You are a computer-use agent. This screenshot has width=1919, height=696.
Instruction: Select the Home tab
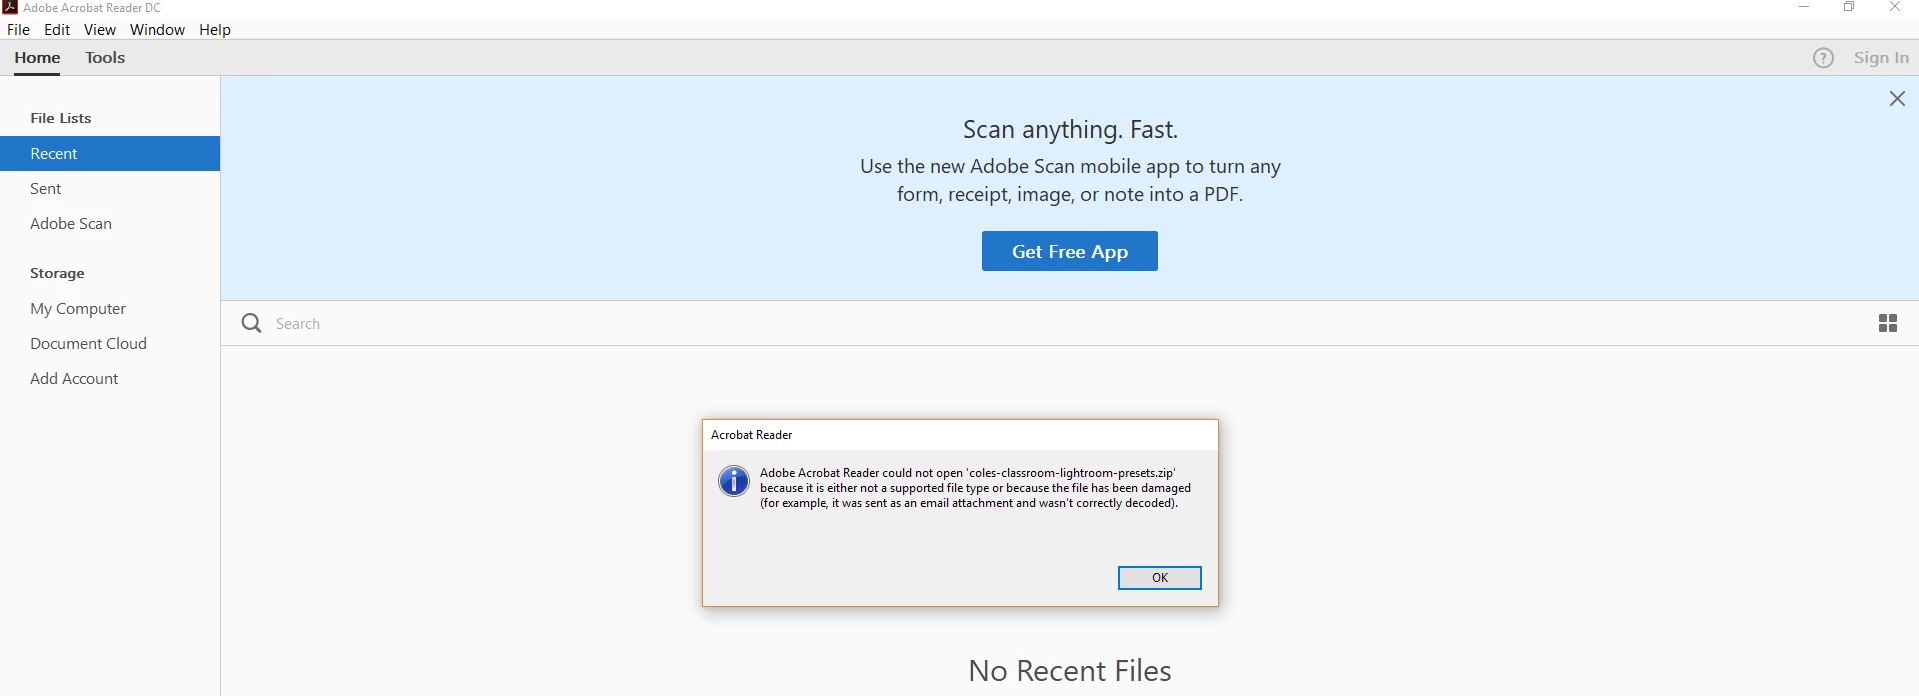point(37,58)
